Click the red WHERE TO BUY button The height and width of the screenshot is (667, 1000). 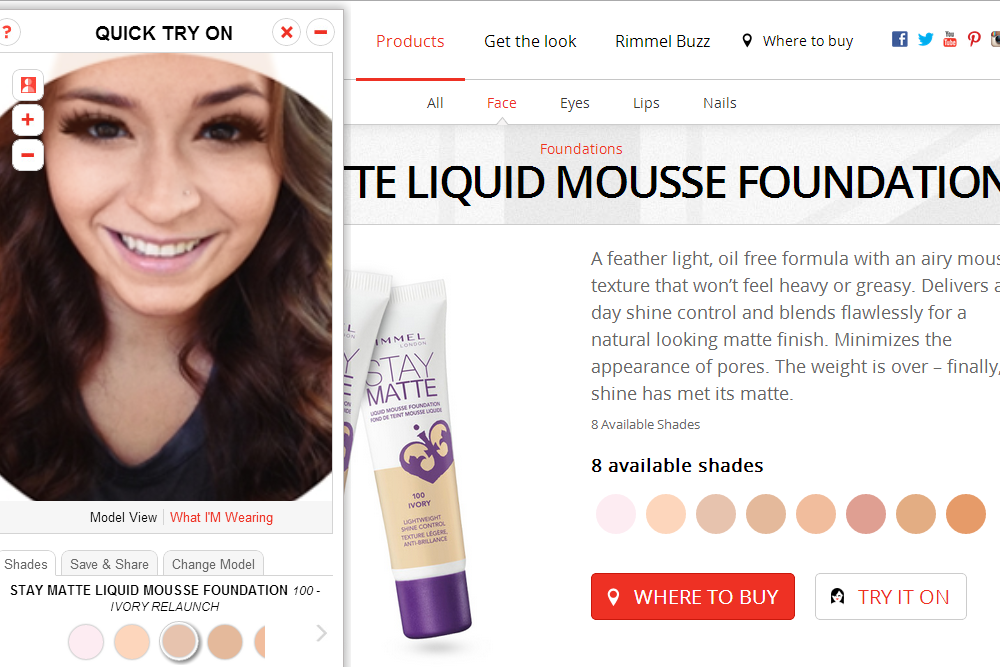pyautogui.click(x=693, y=596)
